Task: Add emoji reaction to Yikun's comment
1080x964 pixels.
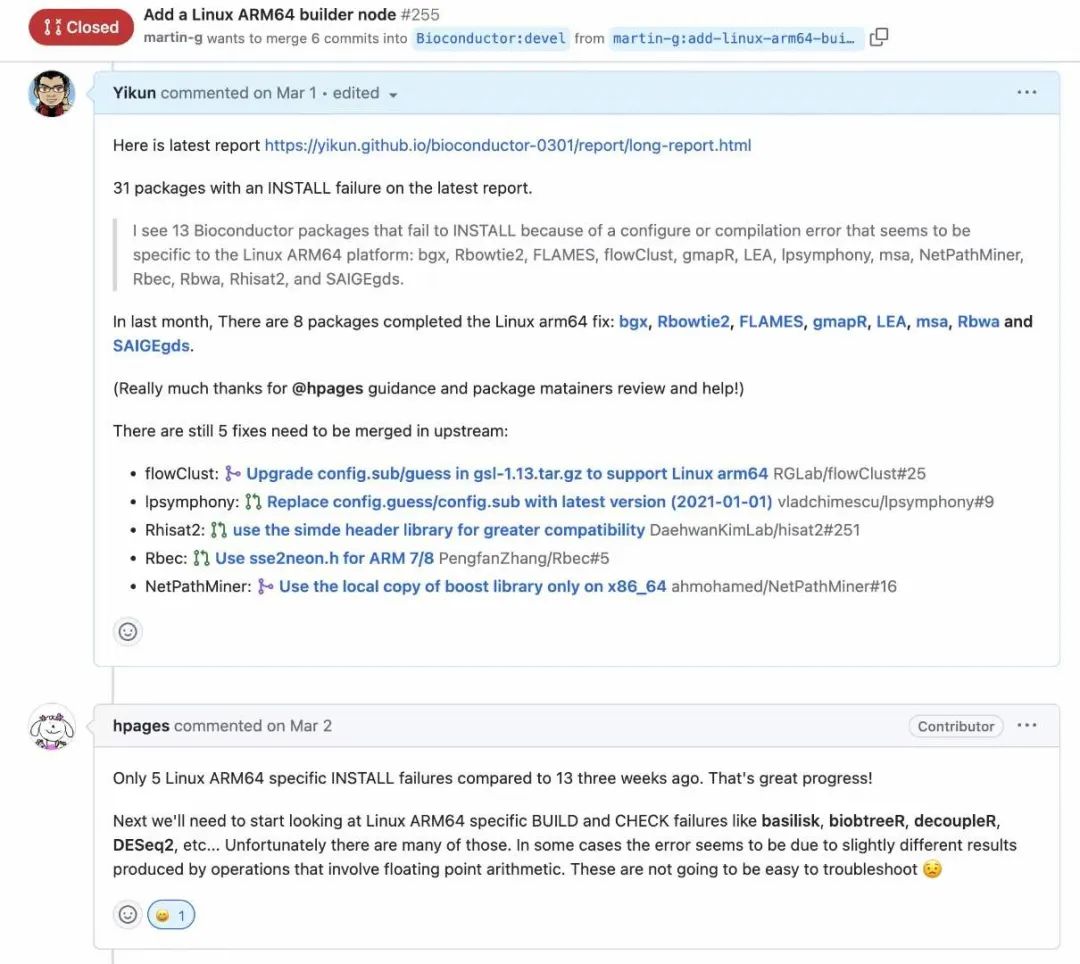Action: coord(128,631)
